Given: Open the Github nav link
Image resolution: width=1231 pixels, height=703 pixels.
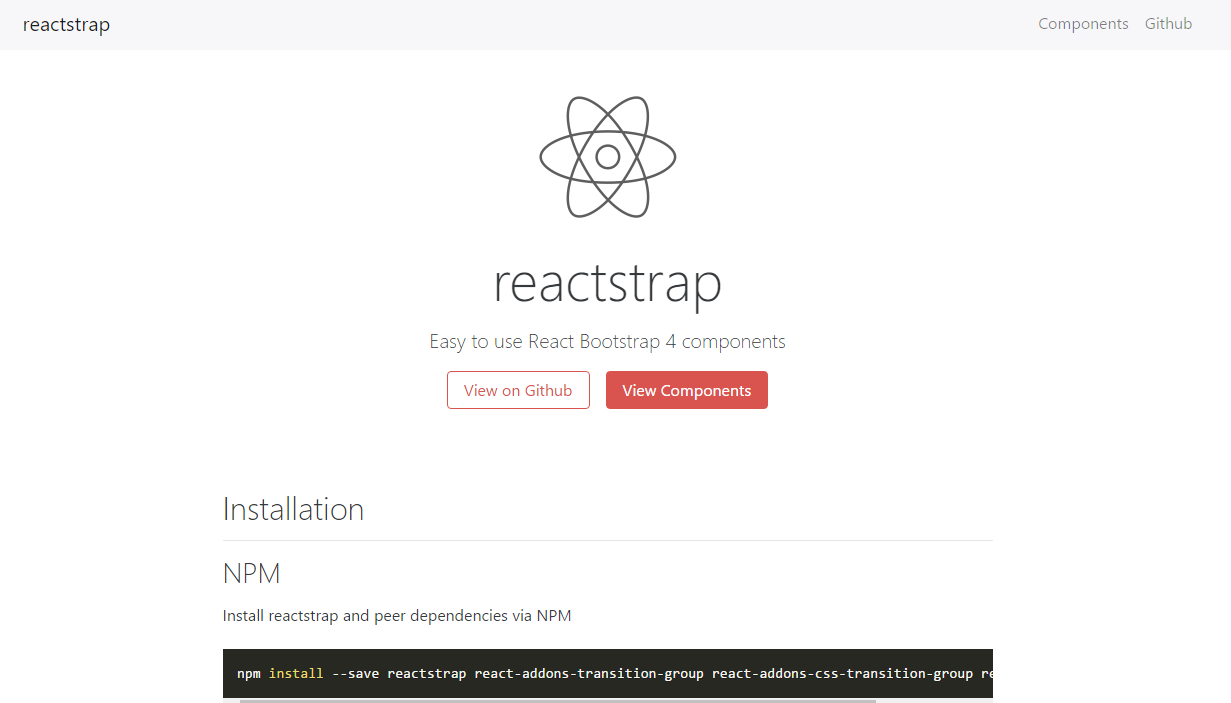Looking at the screenshot, I should [1168, 24].
